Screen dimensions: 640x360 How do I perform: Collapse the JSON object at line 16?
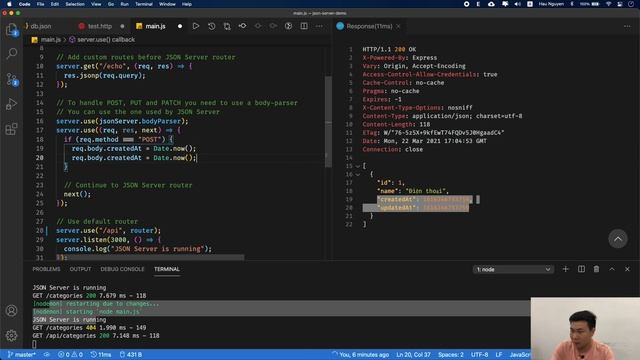pyautogui.click(x=358, y=174)
